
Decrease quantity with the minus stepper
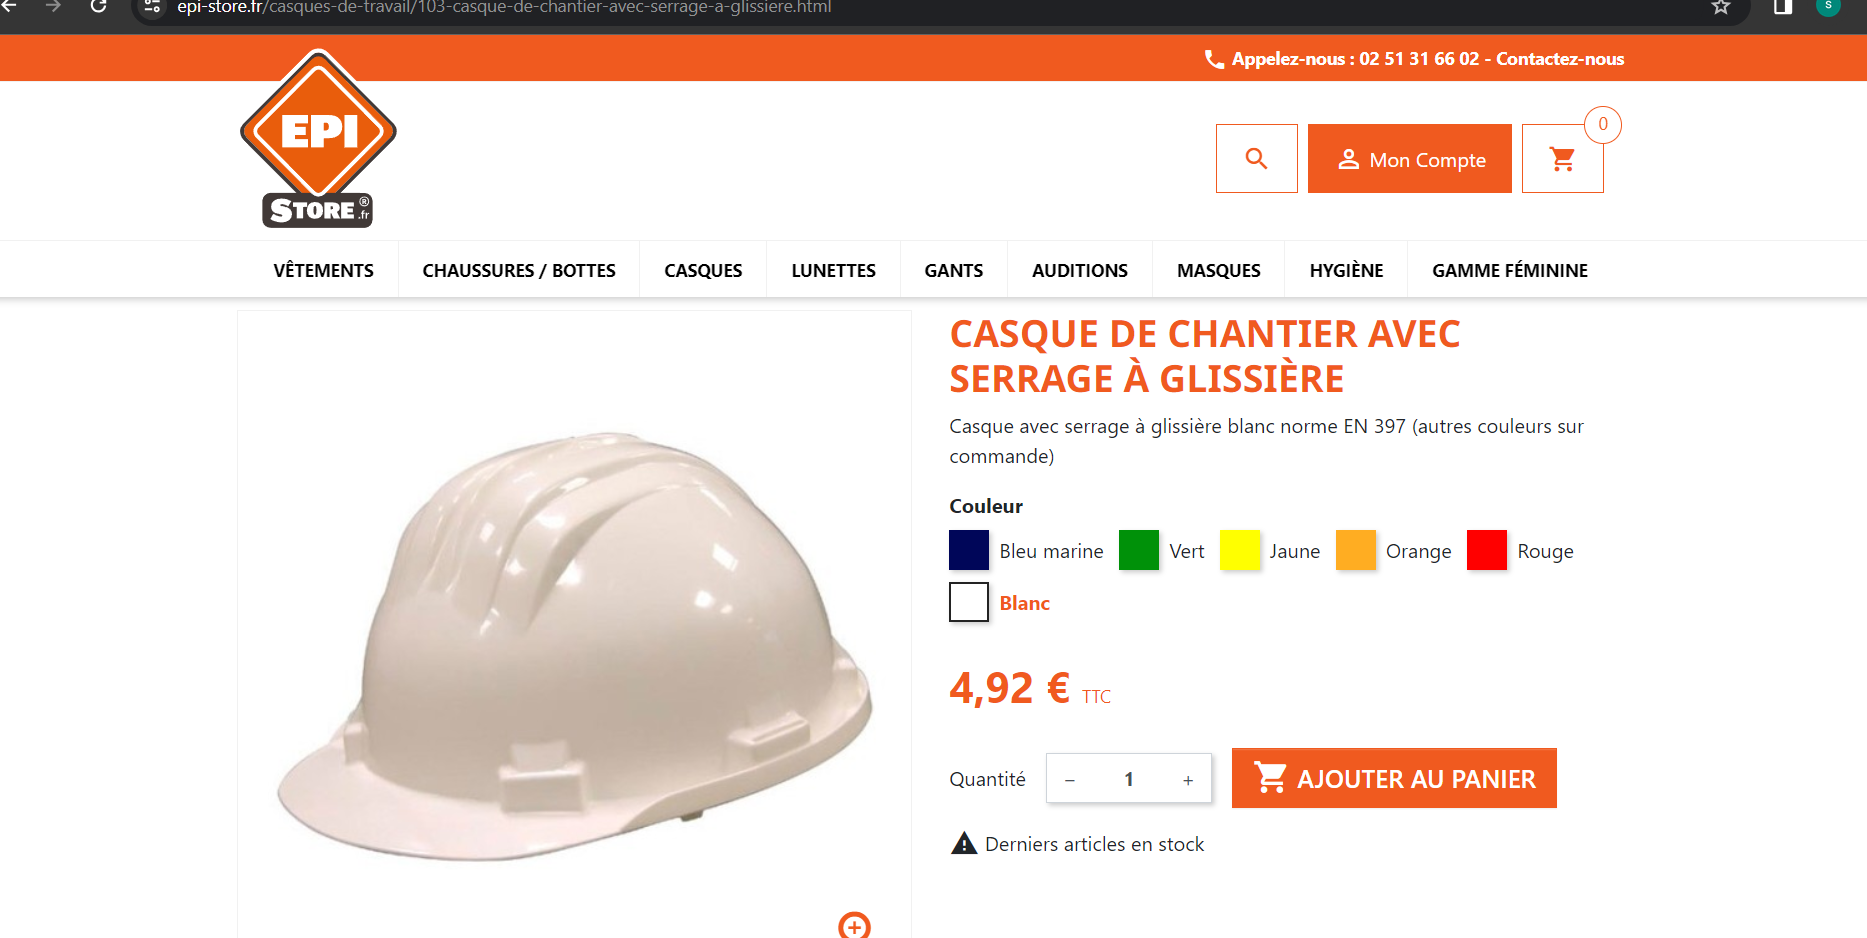(x=1070, y=780)
